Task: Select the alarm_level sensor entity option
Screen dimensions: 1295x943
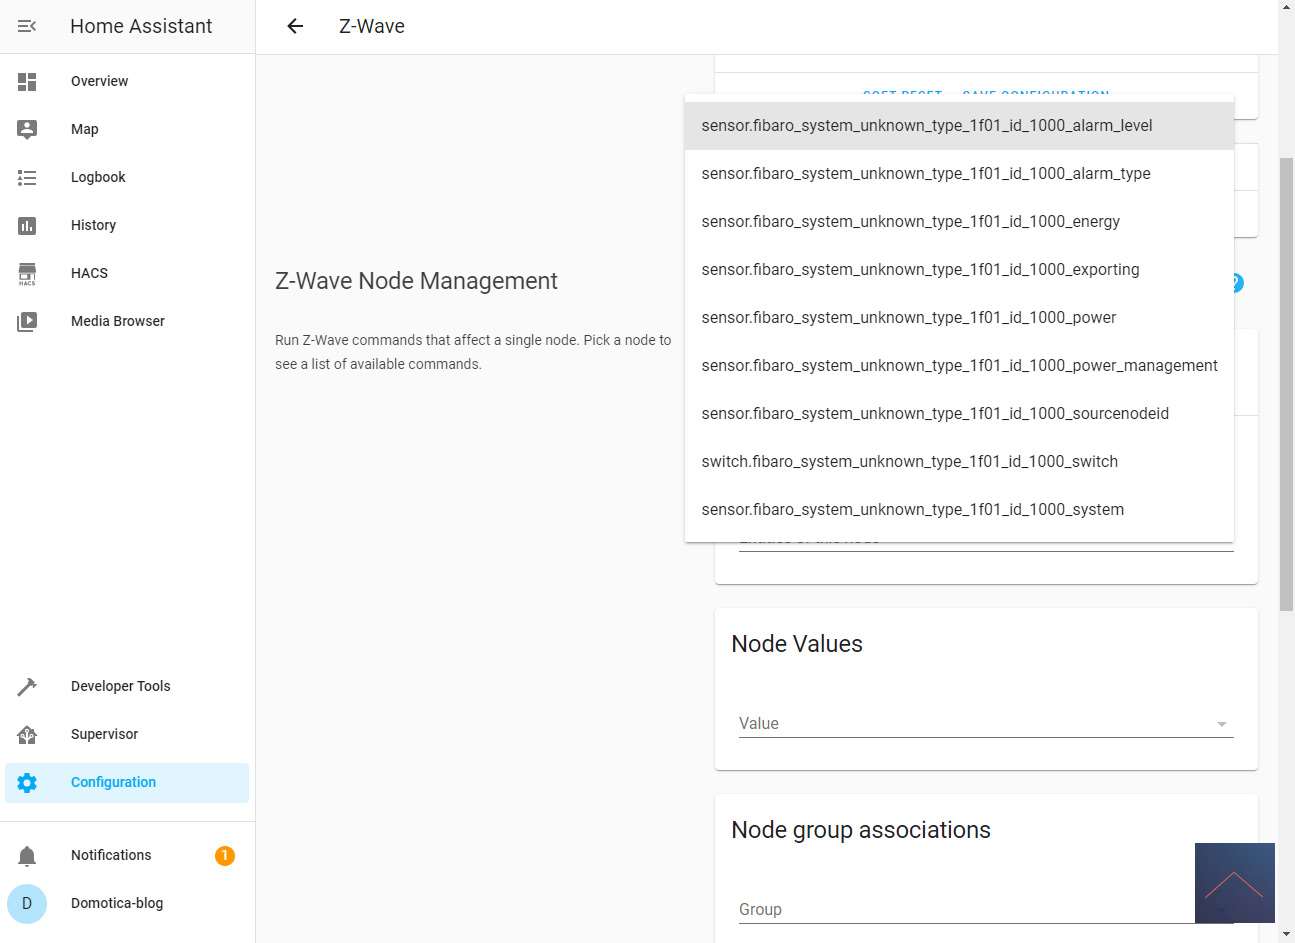Action: tap(926, 126)
